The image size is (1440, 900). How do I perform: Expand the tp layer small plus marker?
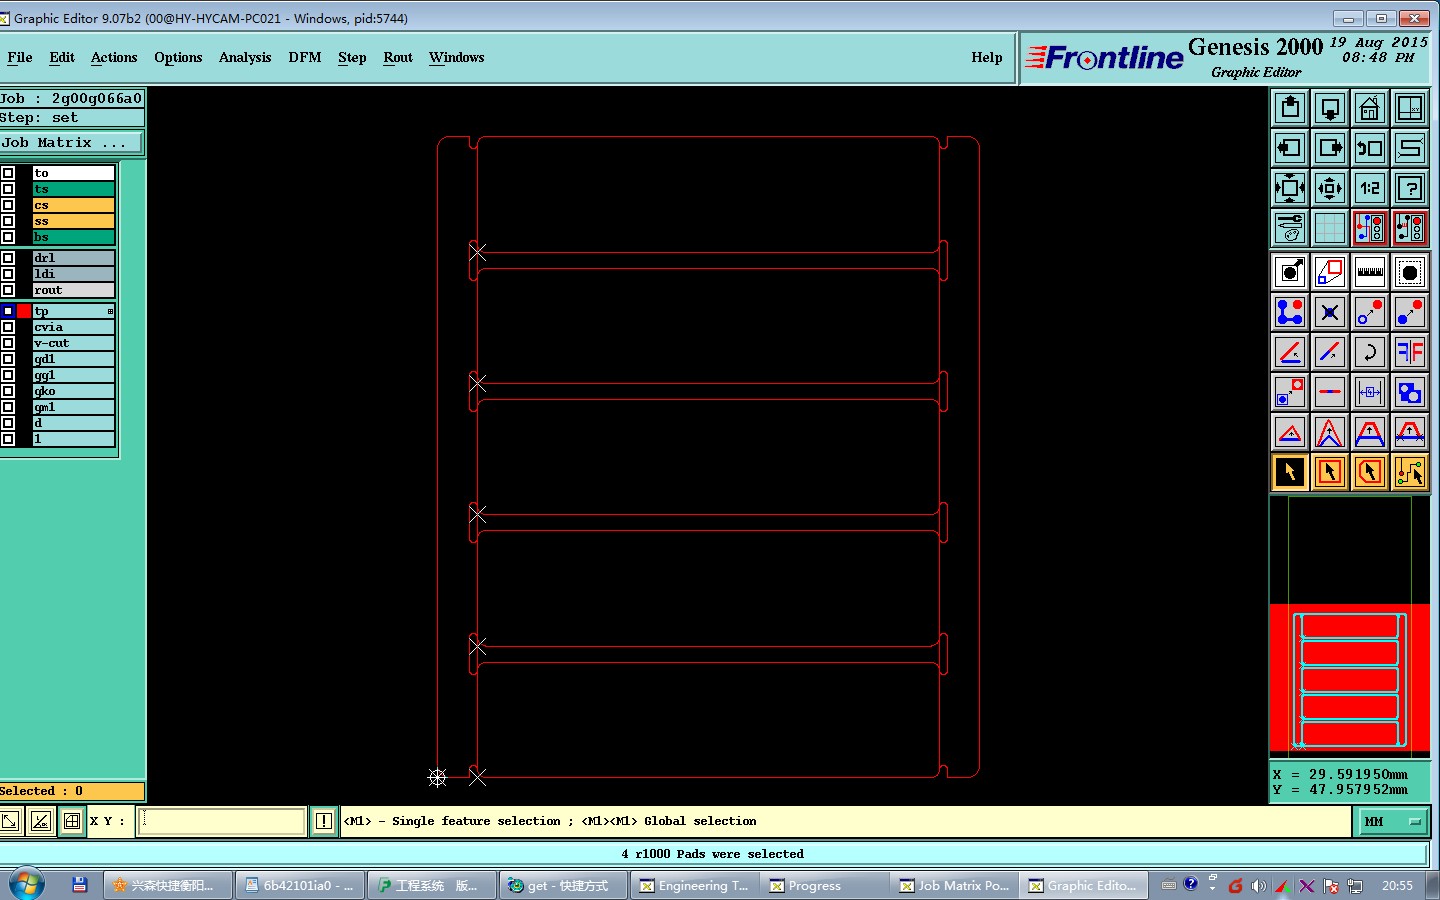(110, 312)
